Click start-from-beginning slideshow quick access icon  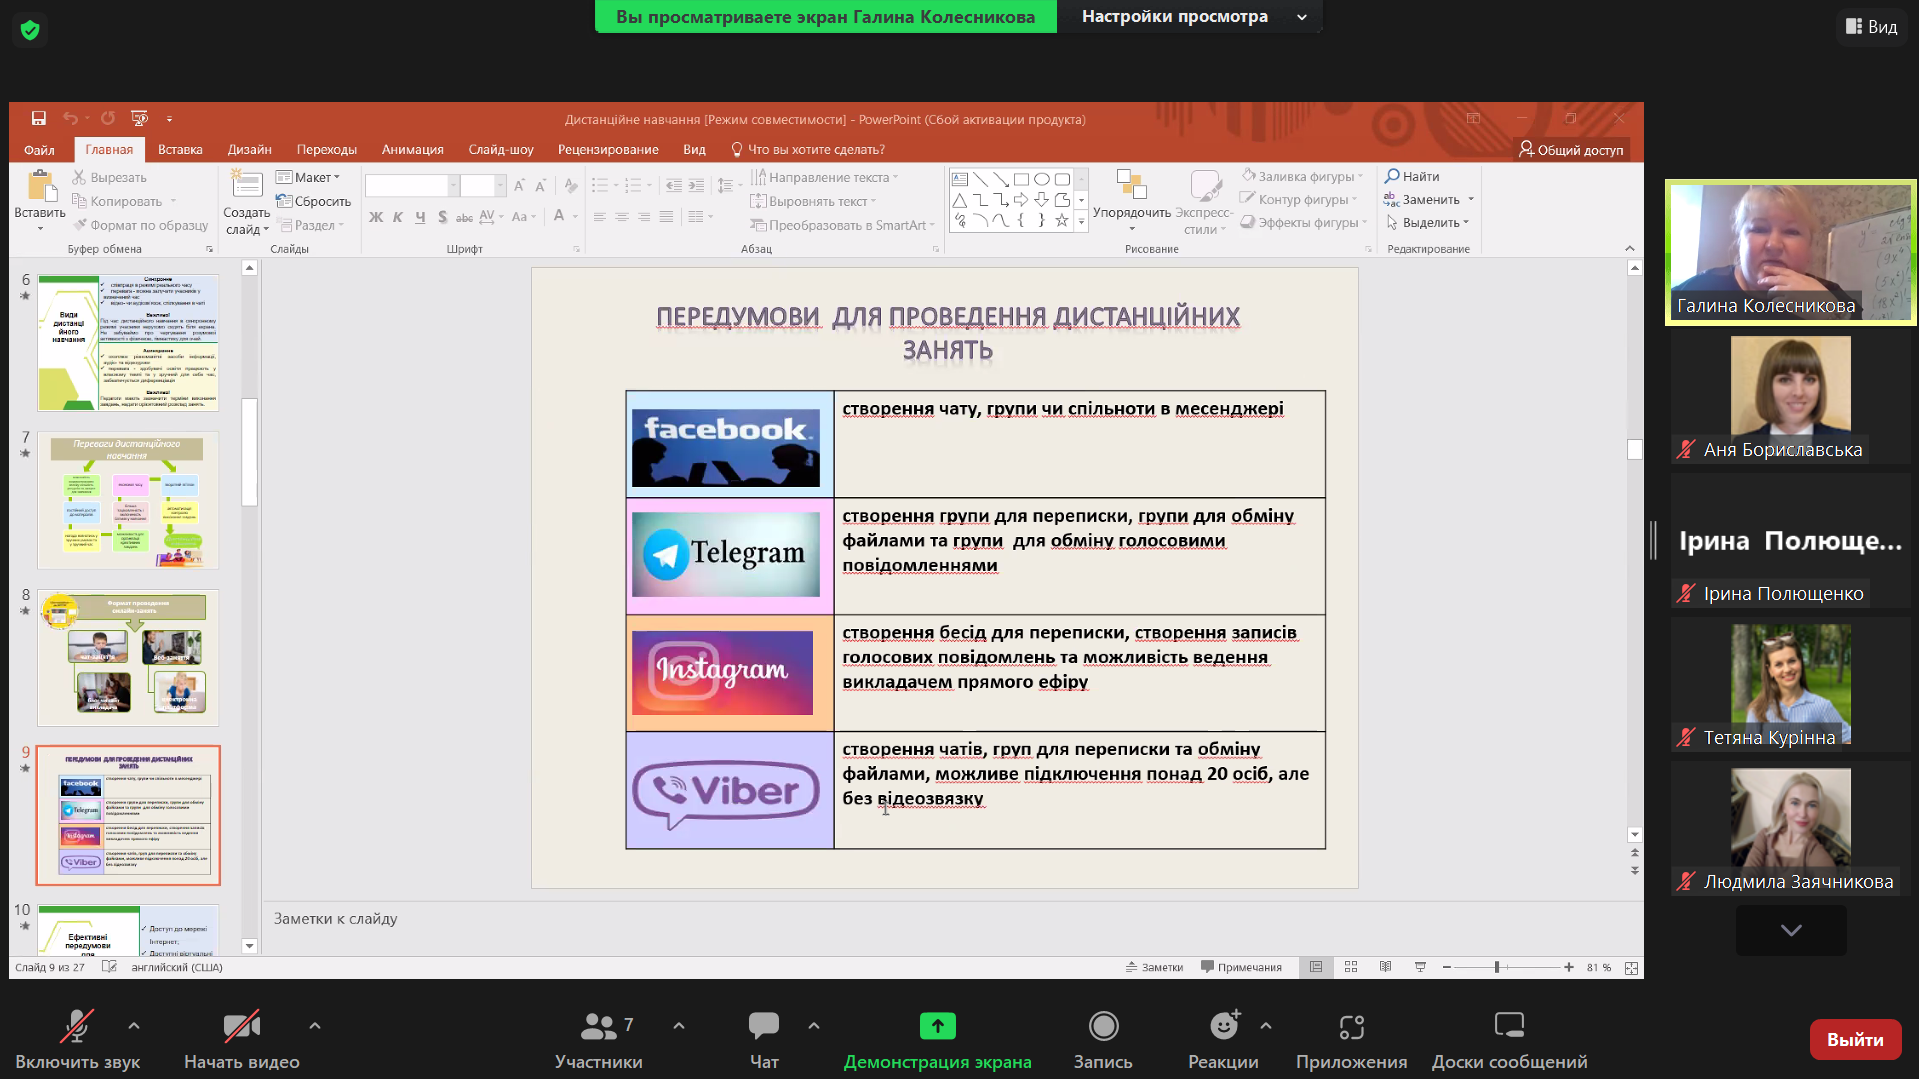[x=140, y=118]
